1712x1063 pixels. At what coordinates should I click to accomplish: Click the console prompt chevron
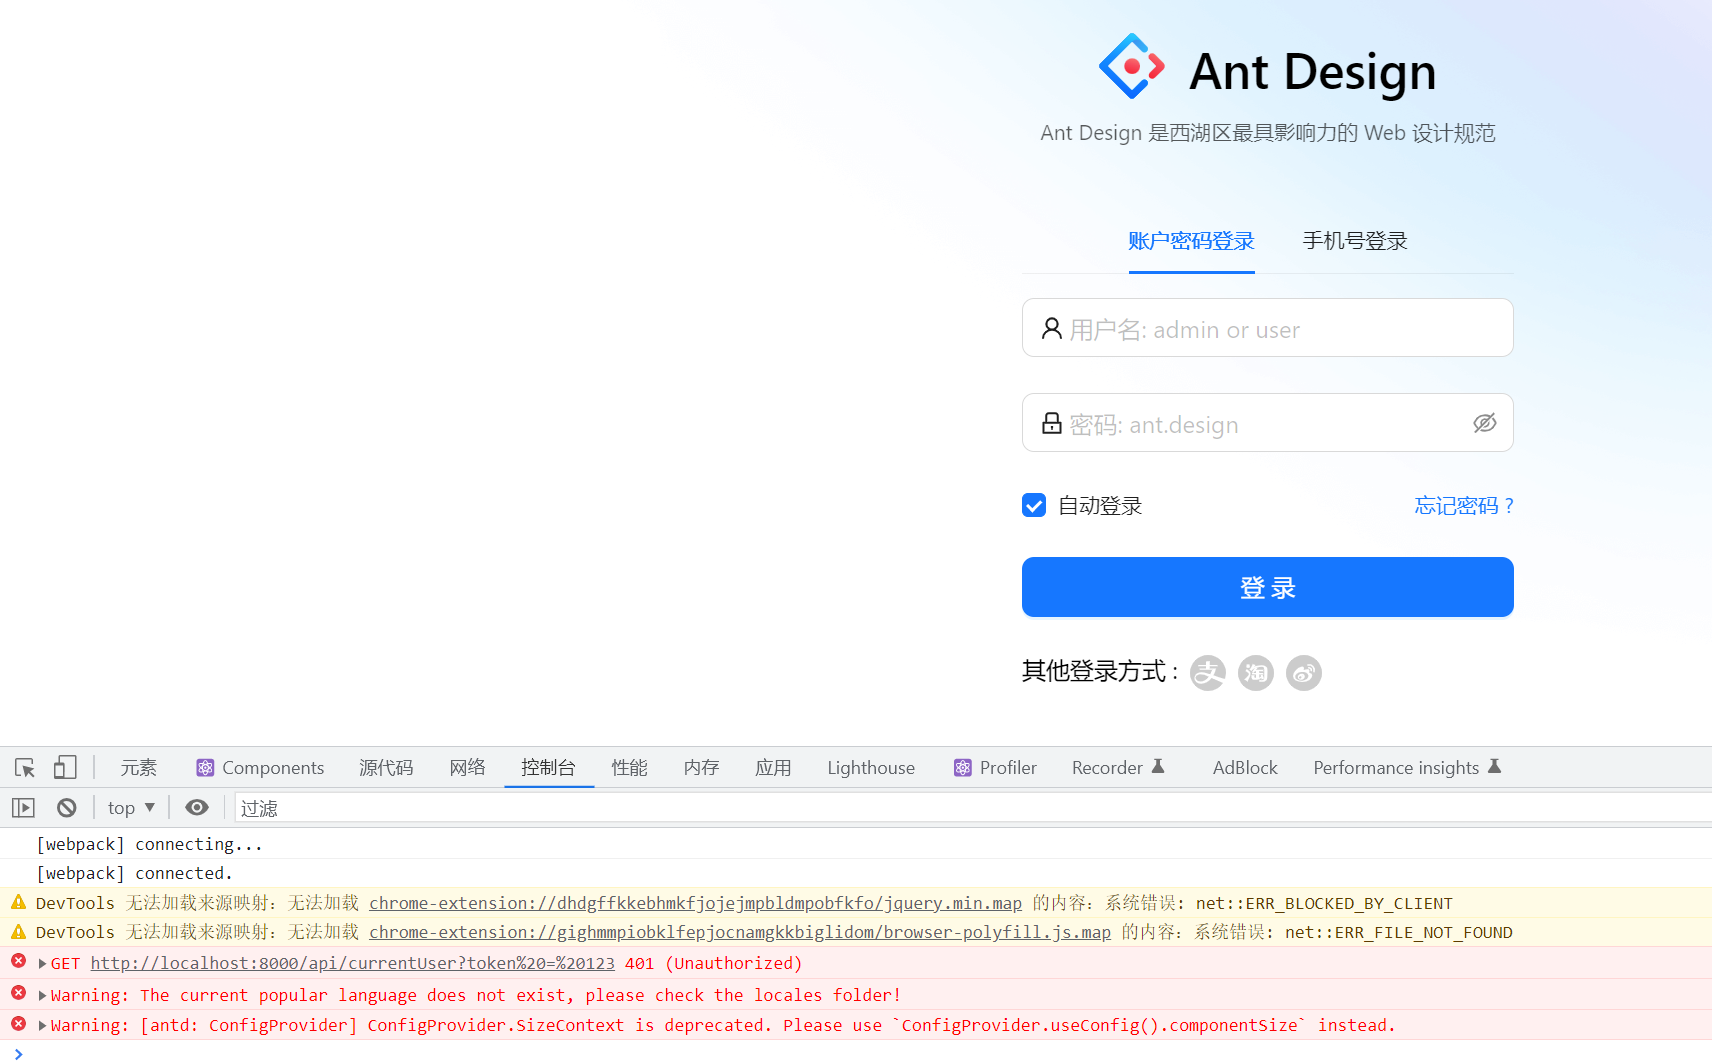click(18, 1053)
